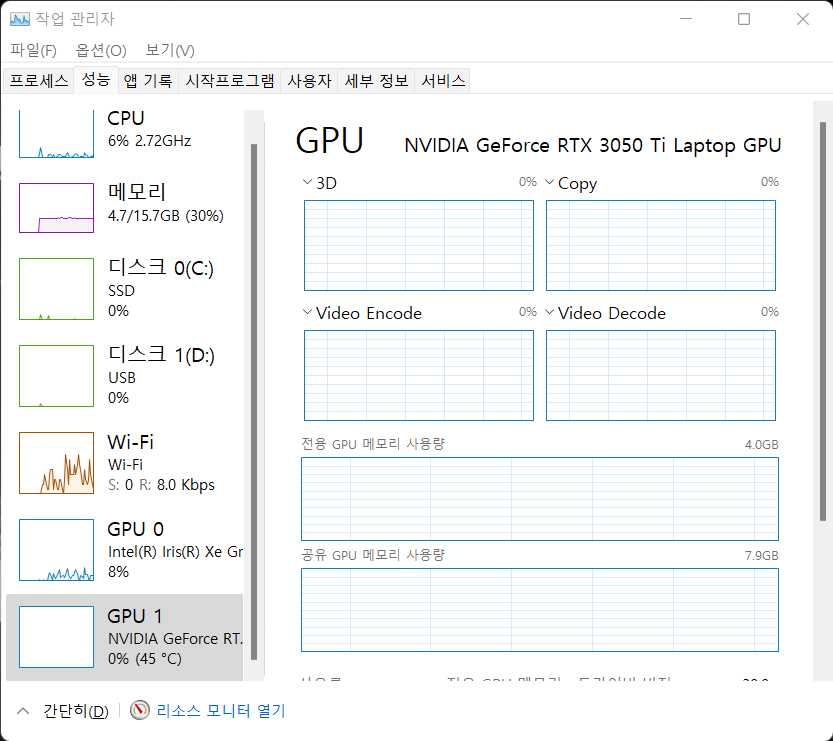Select the Disk 1 (D:) USB graph
833x741 pixels.
[56, 376]
